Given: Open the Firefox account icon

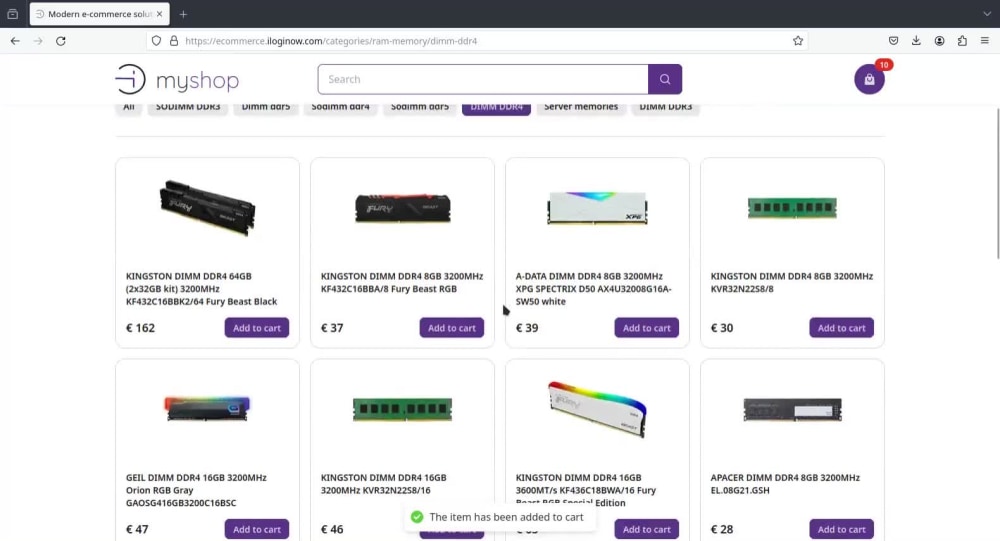Looking at the screenshot, I should pyautogui.click(x=939, y=41).
